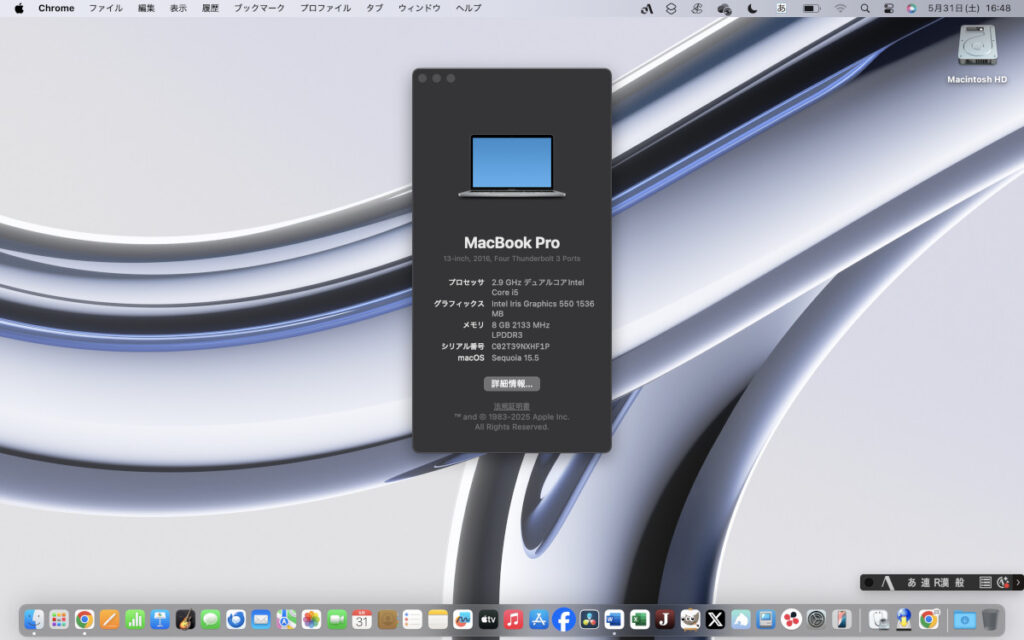
Task: Open Messages in the Dock
Action: (210, 619)
